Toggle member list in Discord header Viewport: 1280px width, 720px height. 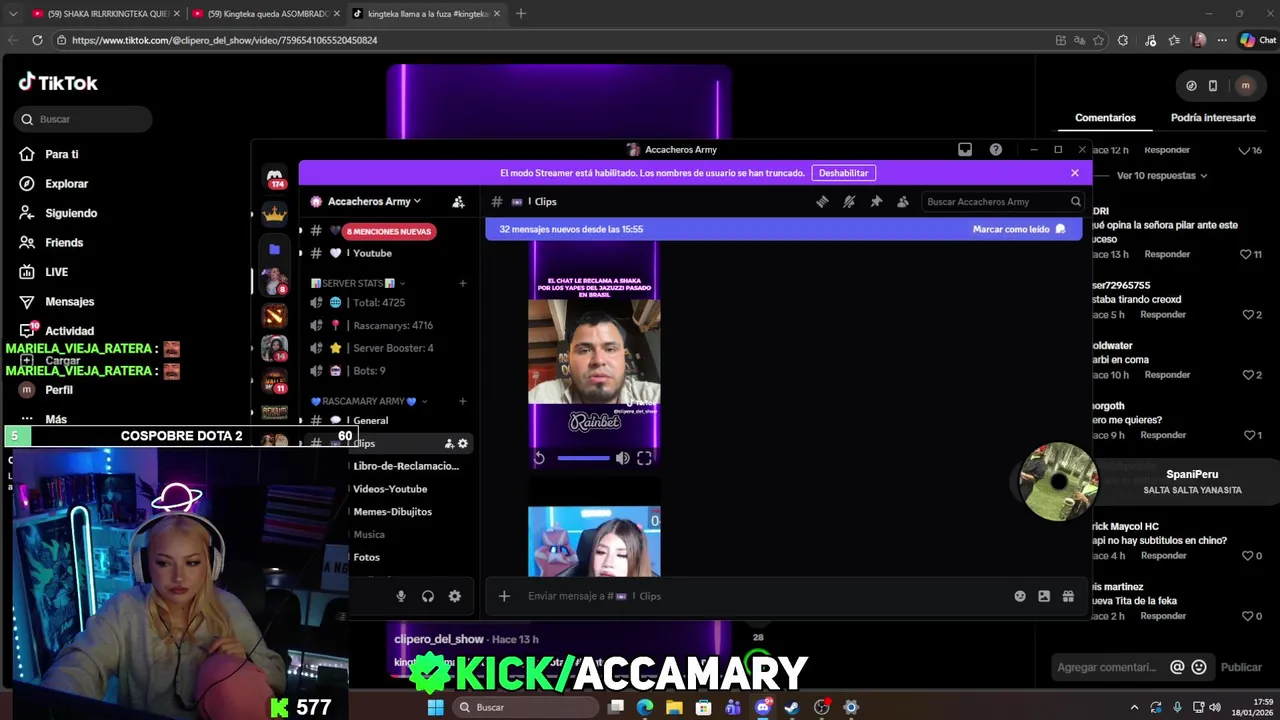[903, 201]
